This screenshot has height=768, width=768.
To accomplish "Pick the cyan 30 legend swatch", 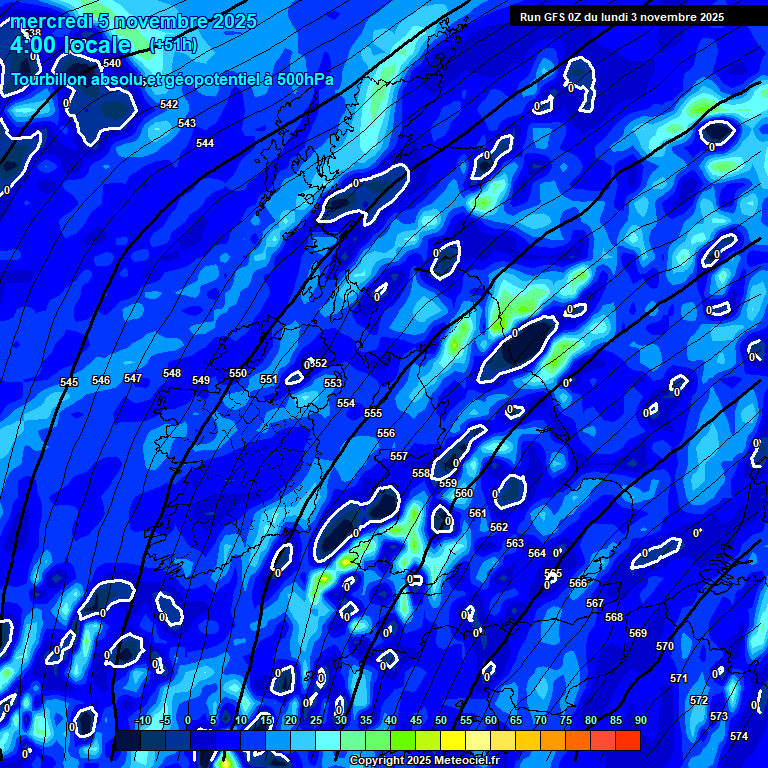I will point(328,740).
